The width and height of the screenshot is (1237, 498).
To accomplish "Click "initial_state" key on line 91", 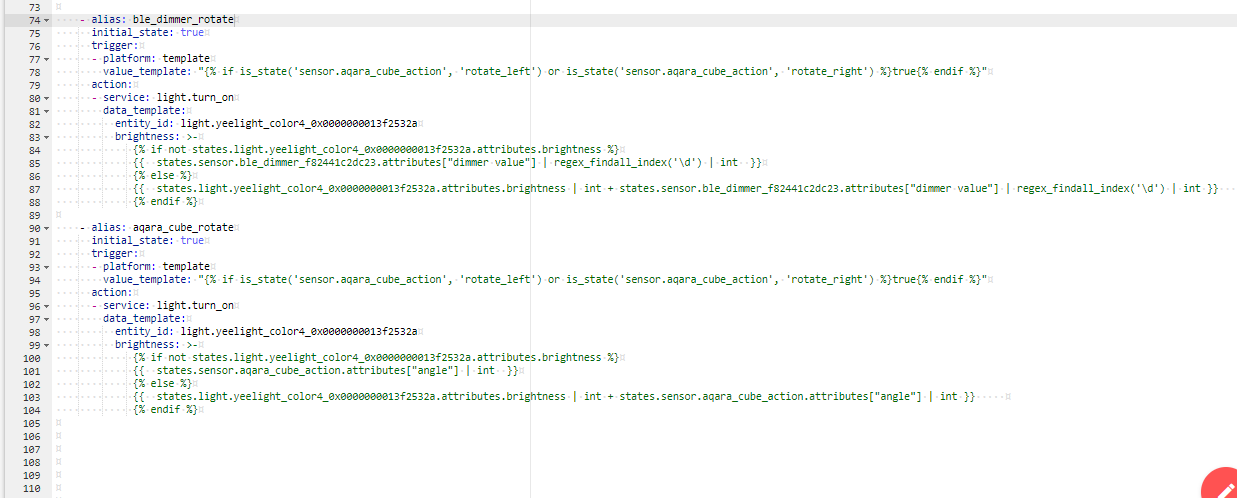I will pyautogui.click(x=131, y=241).
